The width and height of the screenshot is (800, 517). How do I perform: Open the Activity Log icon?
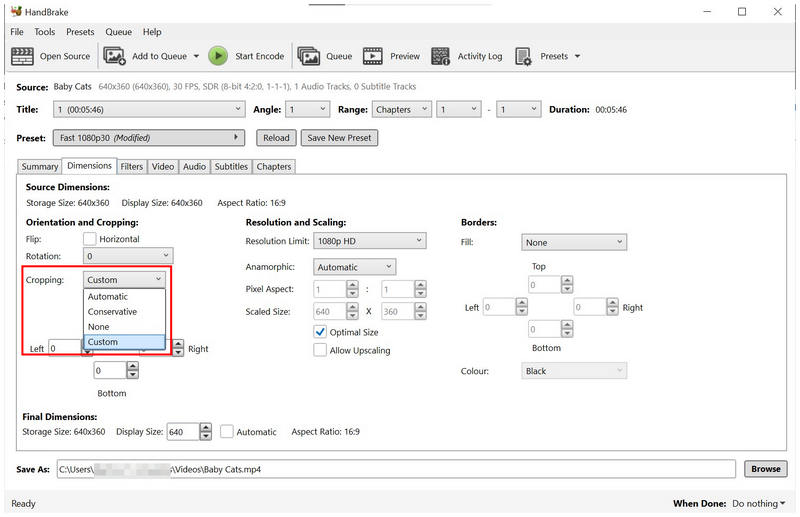[440, 56]
